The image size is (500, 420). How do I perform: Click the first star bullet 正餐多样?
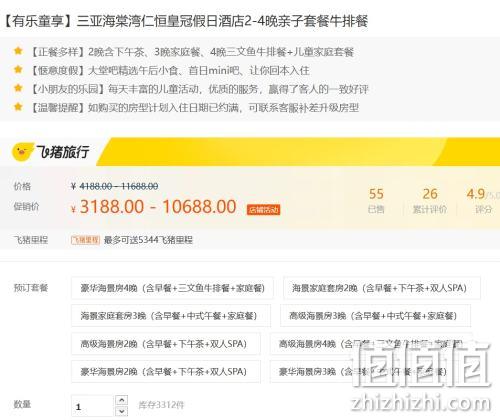(x=18, y=51)
